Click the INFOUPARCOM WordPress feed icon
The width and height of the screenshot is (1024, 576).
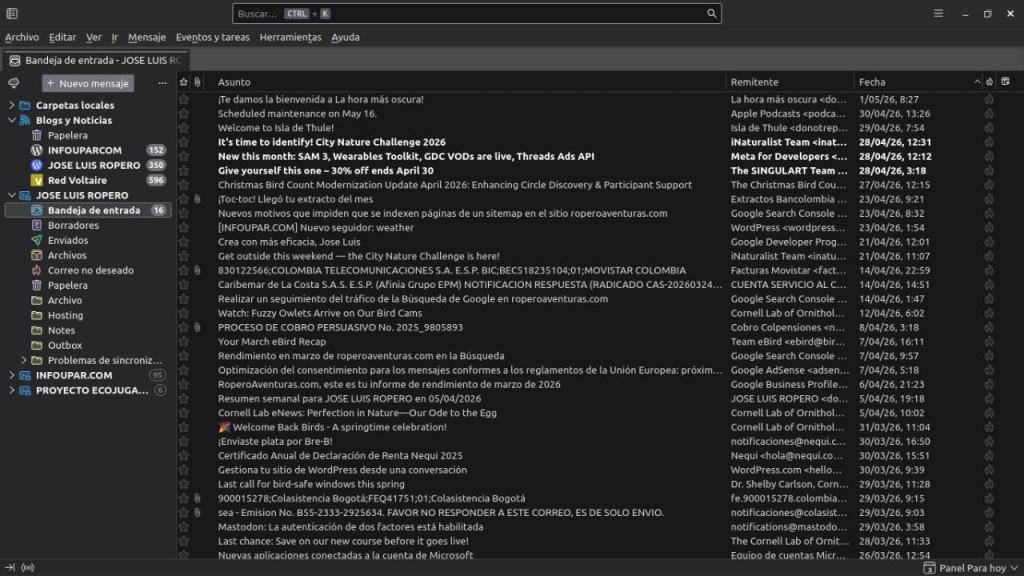(x=37, y=150)
